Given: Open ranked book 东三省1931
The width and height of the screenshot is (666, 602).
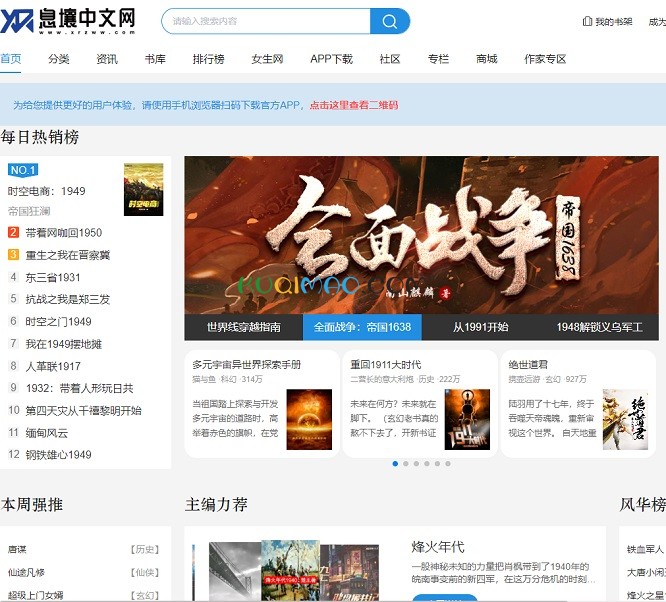Looking at the screenshot, I should 53,277.
